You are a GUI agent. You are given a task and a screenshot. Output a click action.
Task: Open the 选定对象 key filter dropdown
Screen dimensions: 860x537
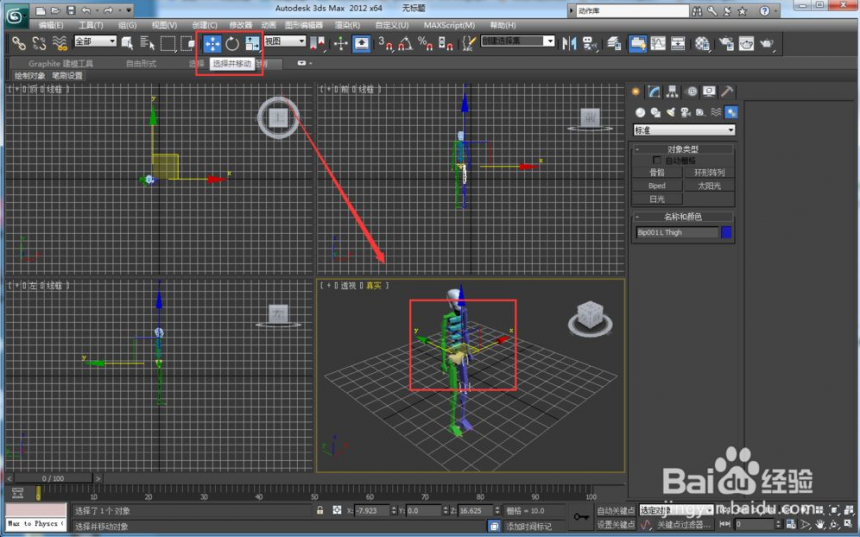coord(676,510)
